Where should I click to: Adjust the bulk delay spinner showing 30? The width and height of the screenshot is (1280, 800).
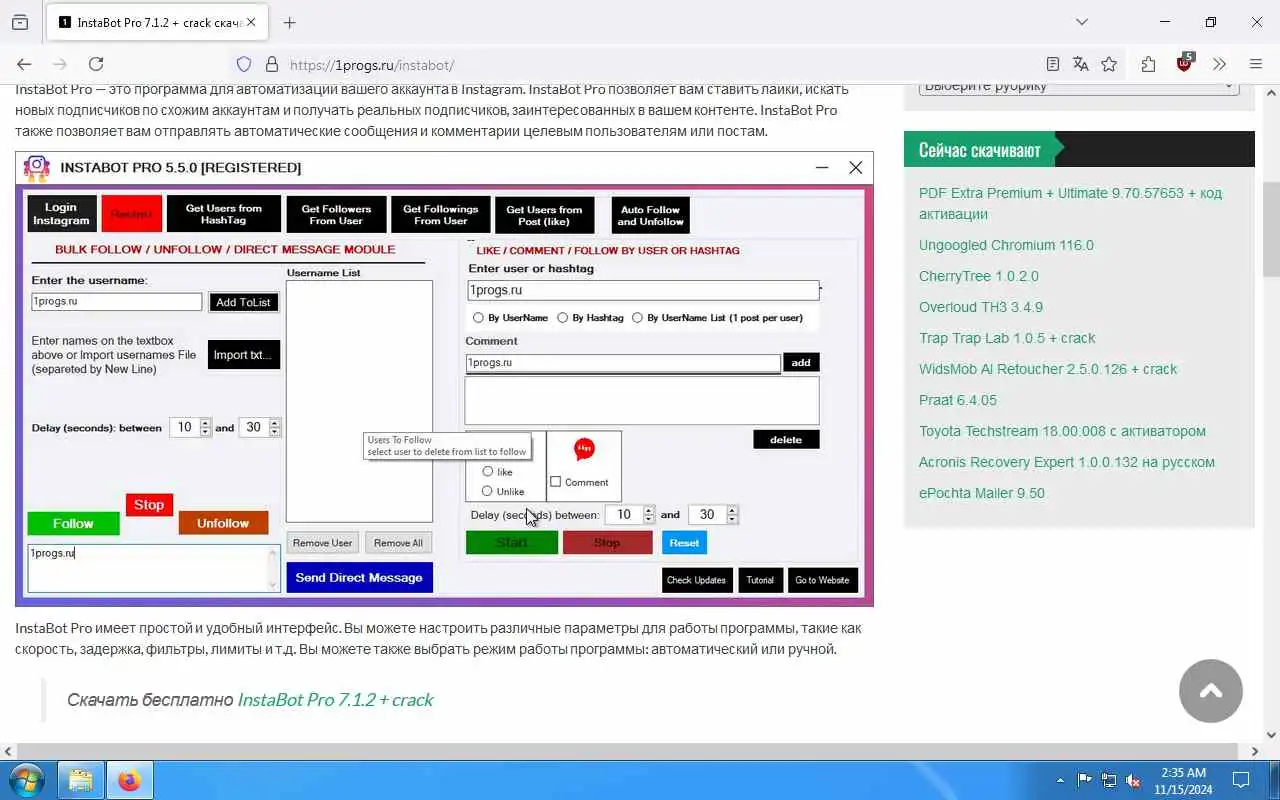275,427
